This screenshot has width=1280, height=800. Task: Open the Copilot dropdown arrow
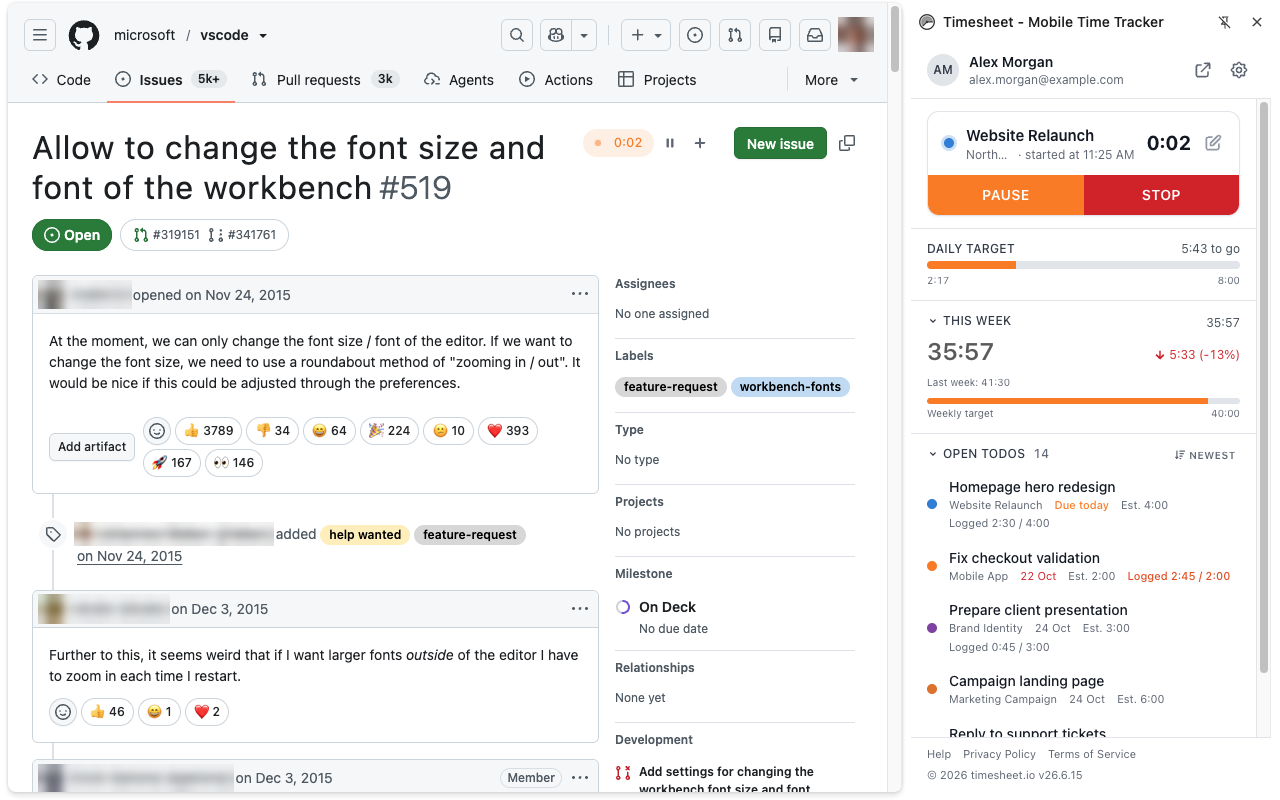click(584, 35)
